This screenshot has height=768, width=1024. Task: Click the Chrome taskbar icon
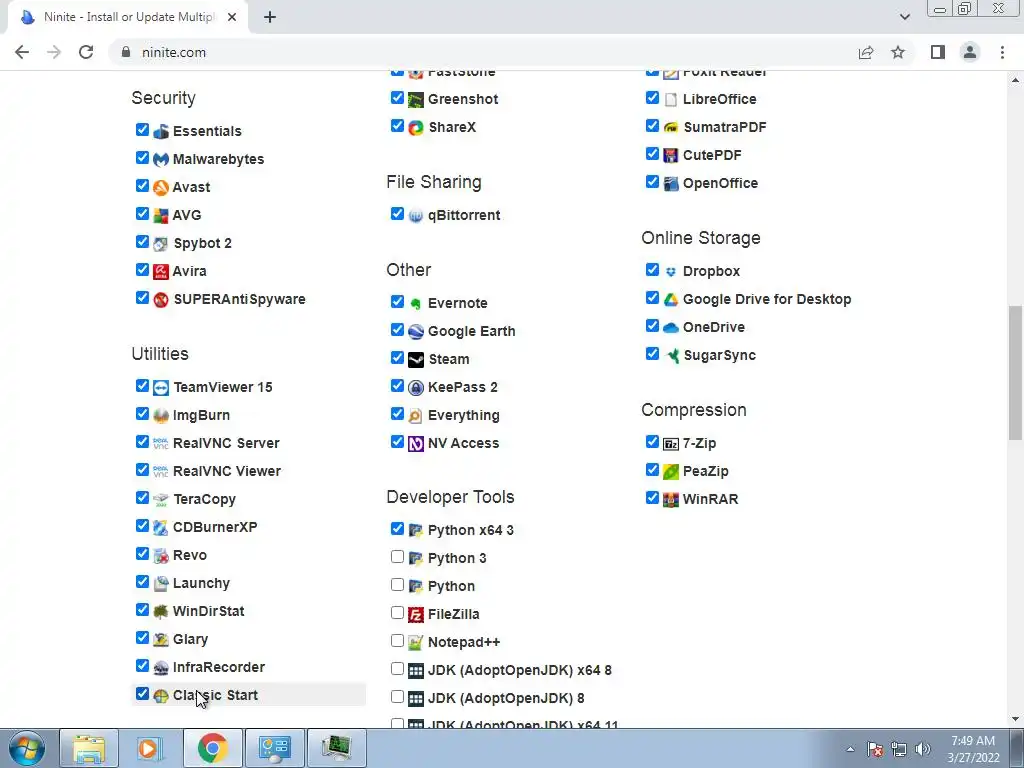(x=212, y=748)
